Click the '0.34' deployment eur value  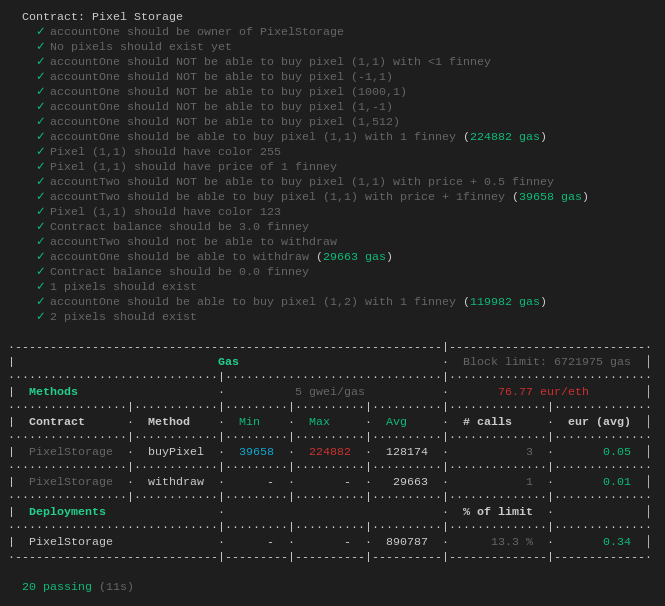(617, 542)
